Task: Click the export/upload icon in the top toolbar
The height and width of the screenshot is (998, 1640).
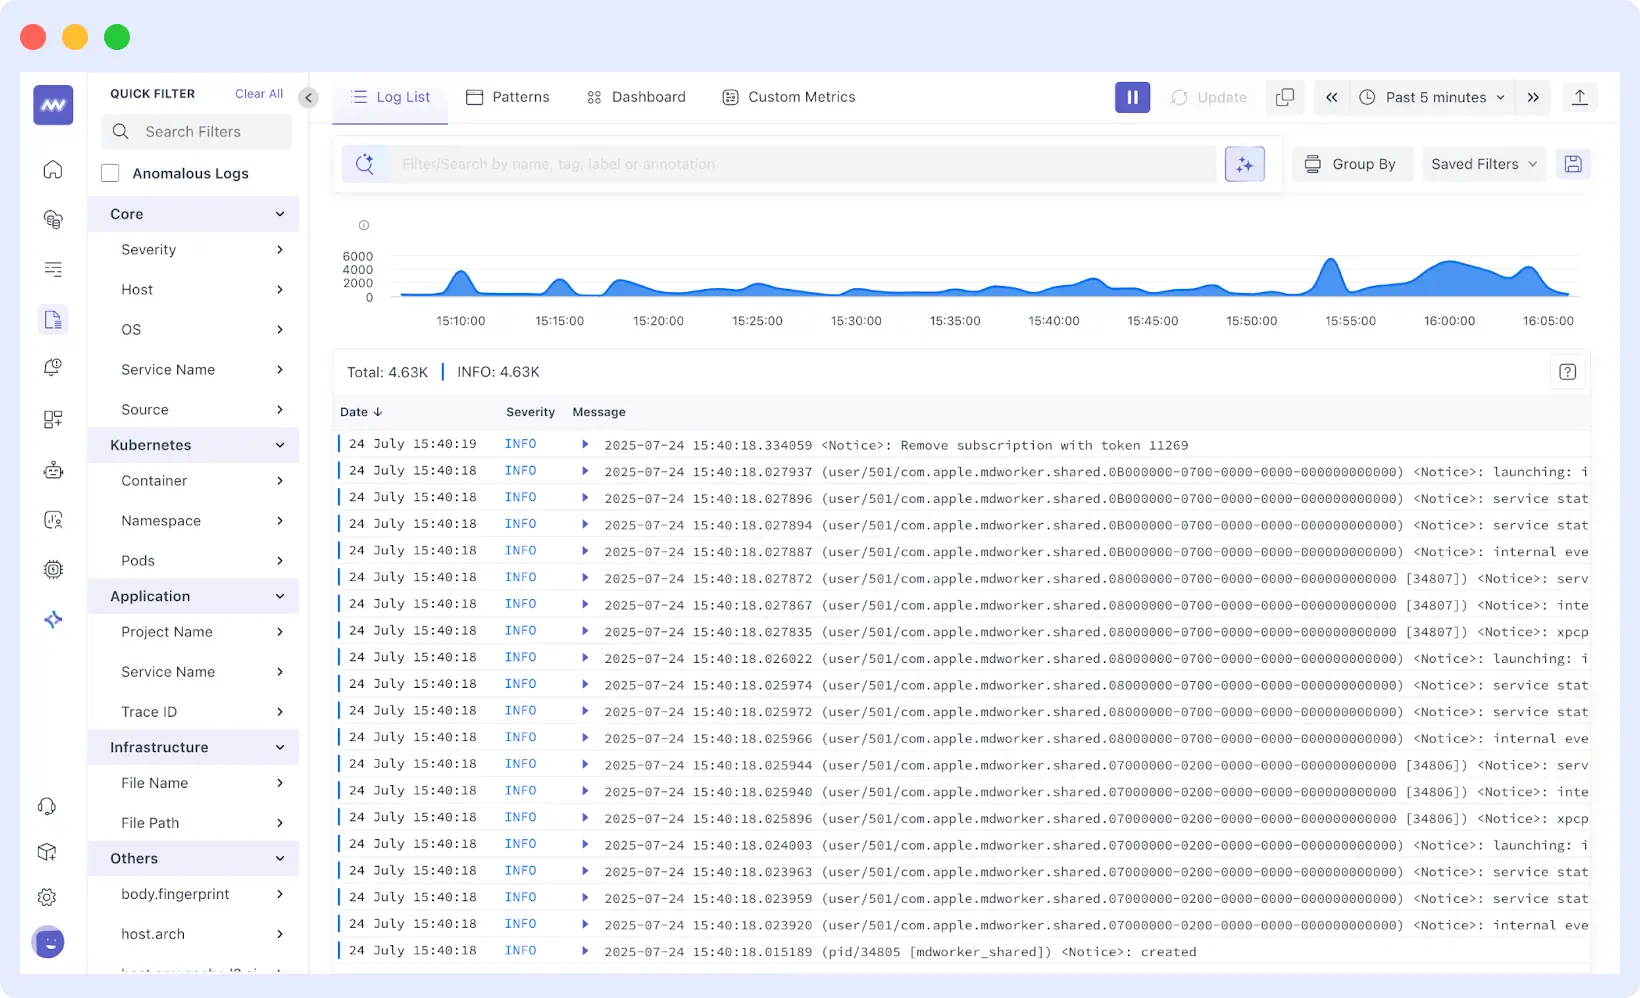Action: (x=1580, y=97)
